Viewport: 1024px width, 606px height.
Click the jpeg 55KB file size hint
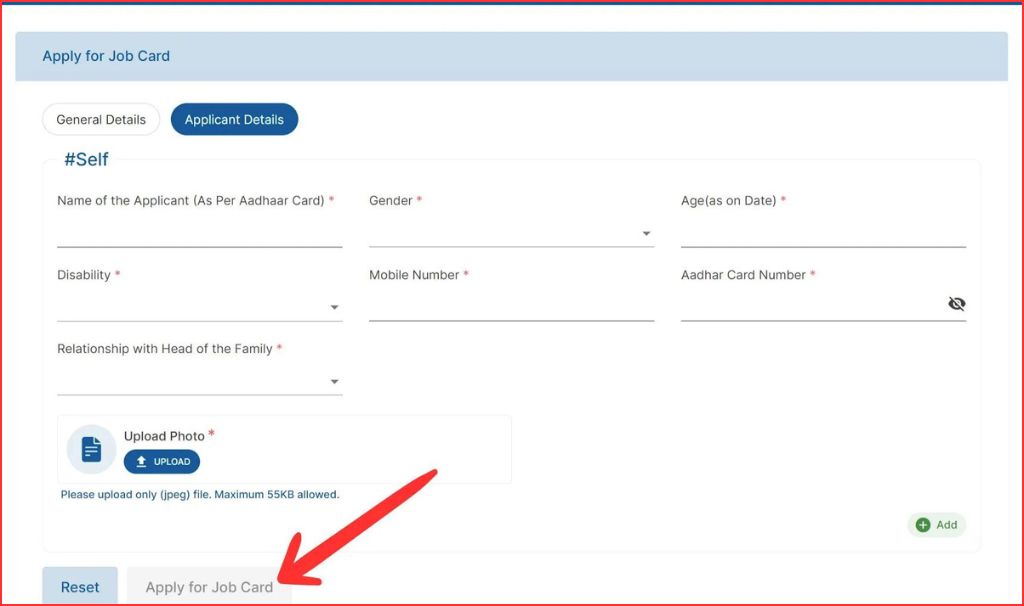point(200,494)
